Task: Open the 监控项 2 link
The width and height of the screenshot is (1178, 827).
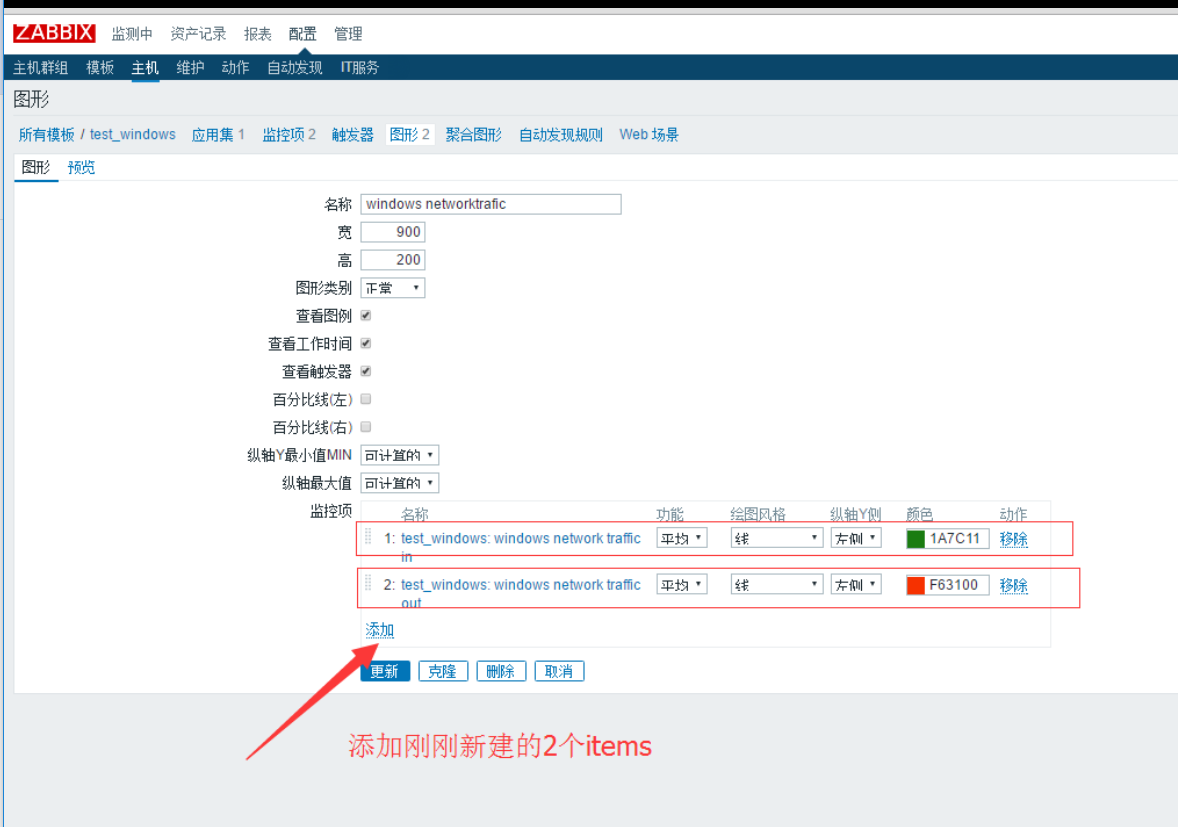Action: (x=289, y=134)
